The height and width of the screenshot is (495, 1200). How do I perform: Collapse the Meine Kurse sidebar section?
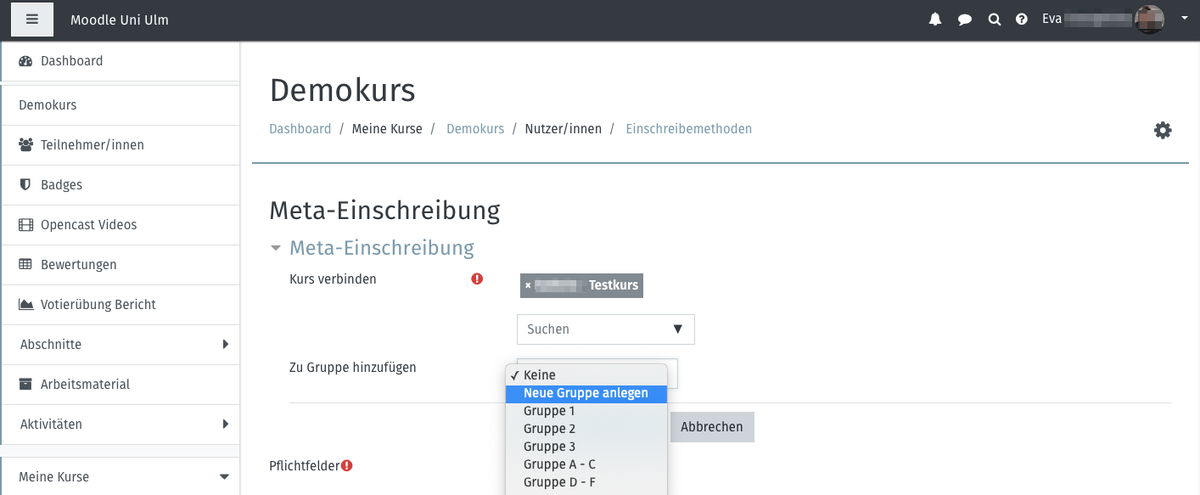click(224, 477)
